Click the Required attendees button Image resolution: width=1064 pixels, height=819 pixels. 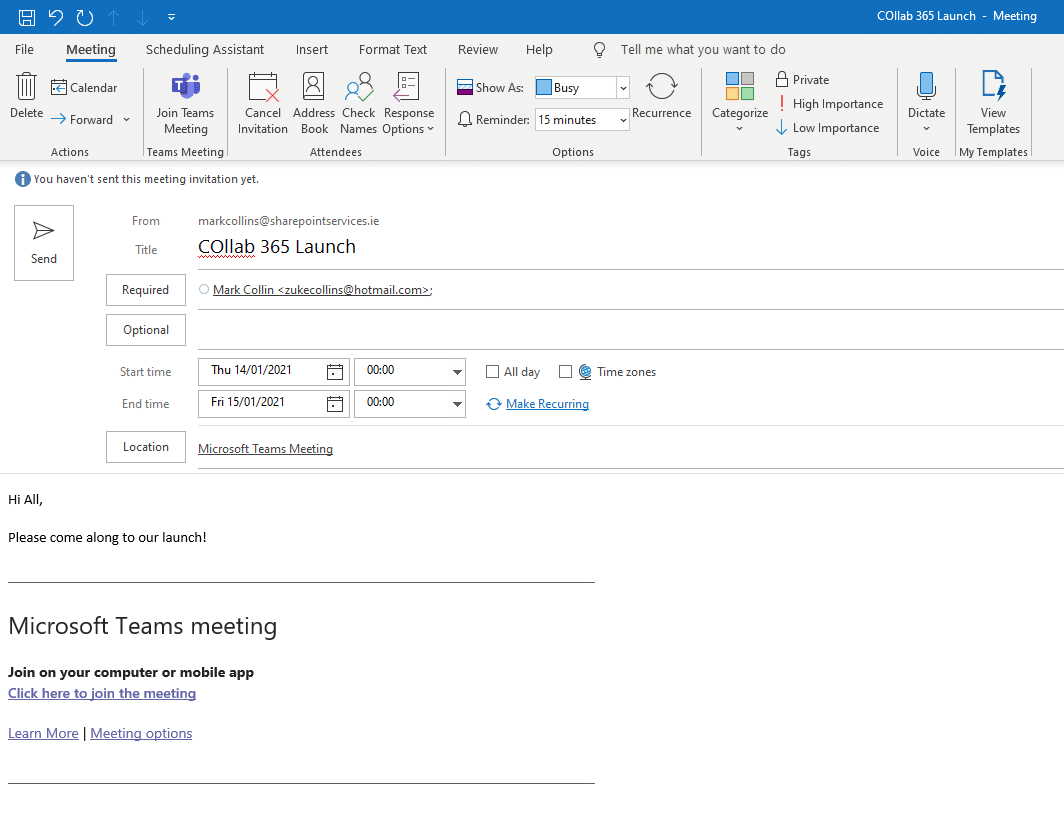click(146, 290)
